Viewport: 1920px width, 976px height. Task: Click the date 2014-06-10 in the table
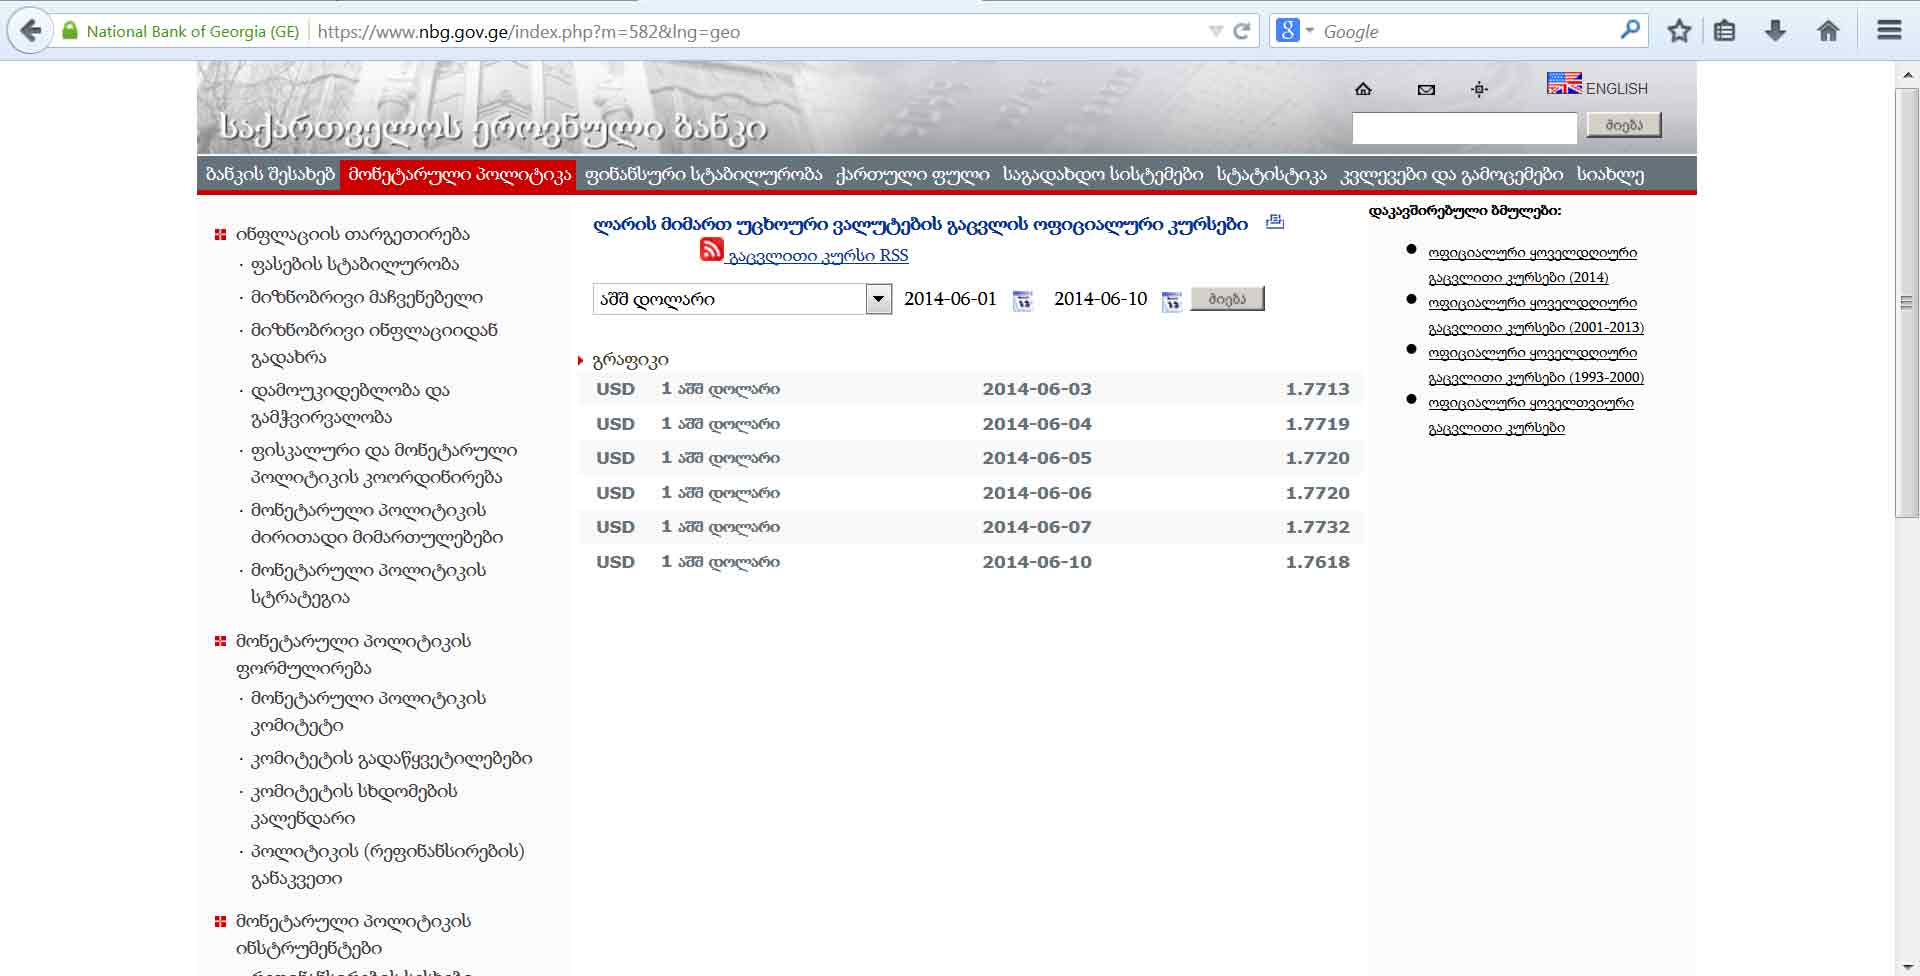tap(1037, 562)
